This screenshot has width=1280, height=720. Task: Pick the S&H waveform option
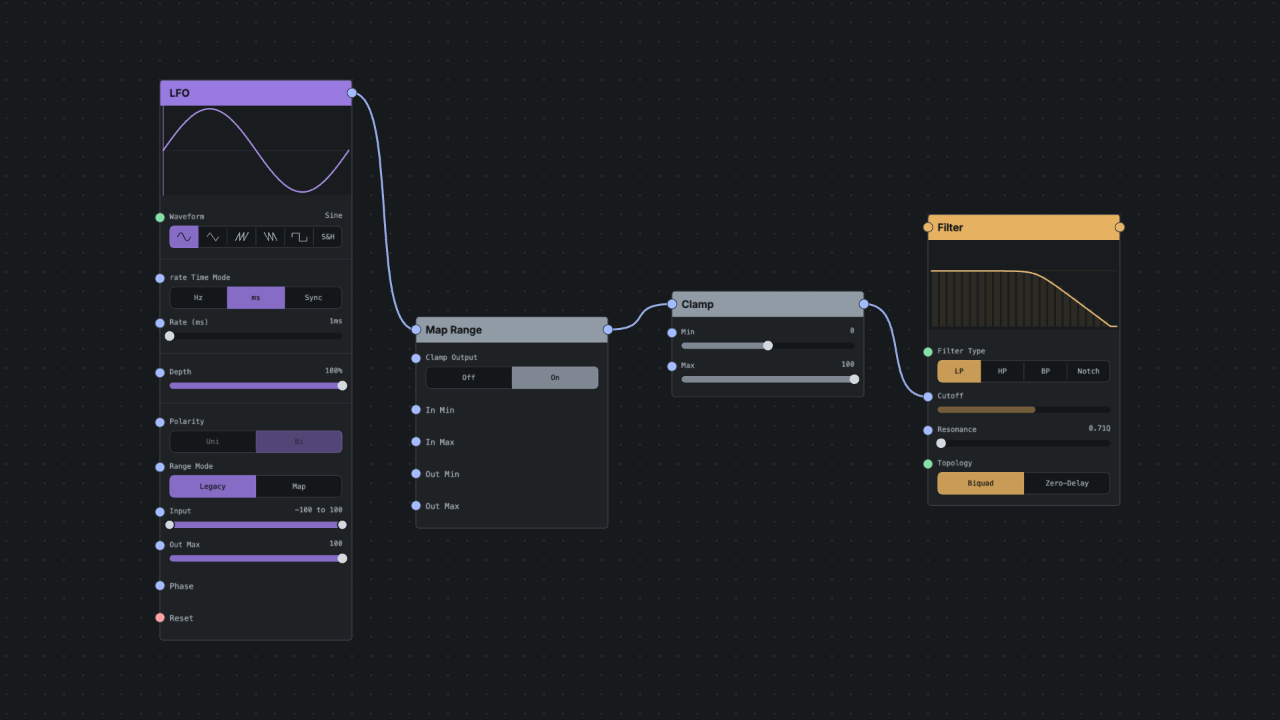coord(328,237)
